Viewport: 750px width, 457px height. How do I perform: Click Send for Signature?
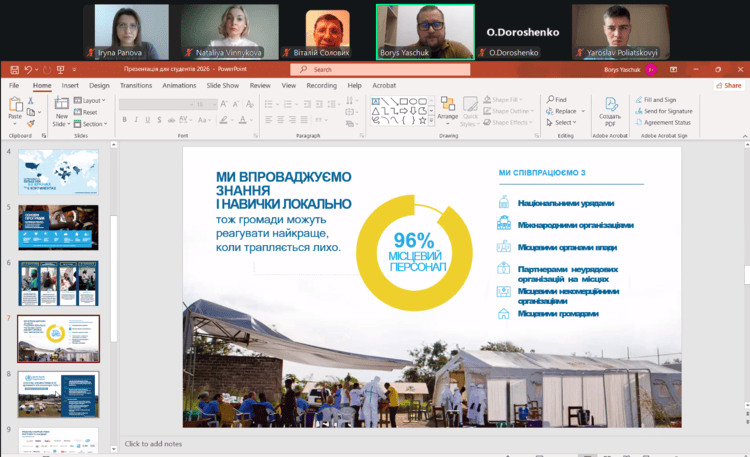click(x=668, y=111)
